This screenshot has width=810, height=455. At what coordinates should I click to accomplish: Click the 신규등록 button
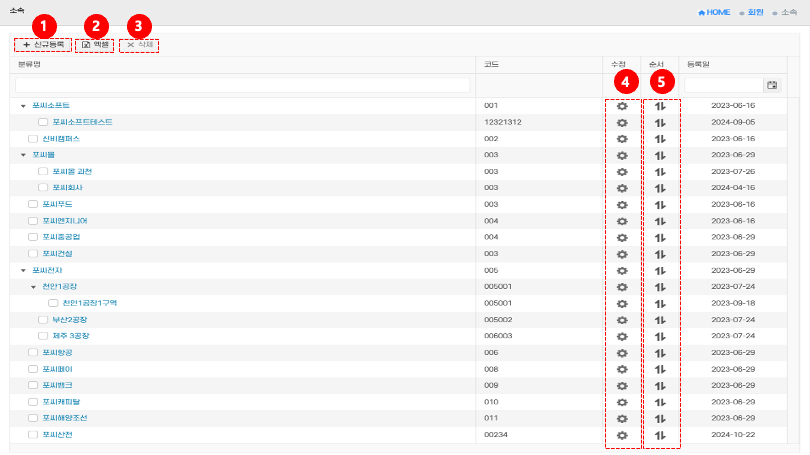click(43, 45)
